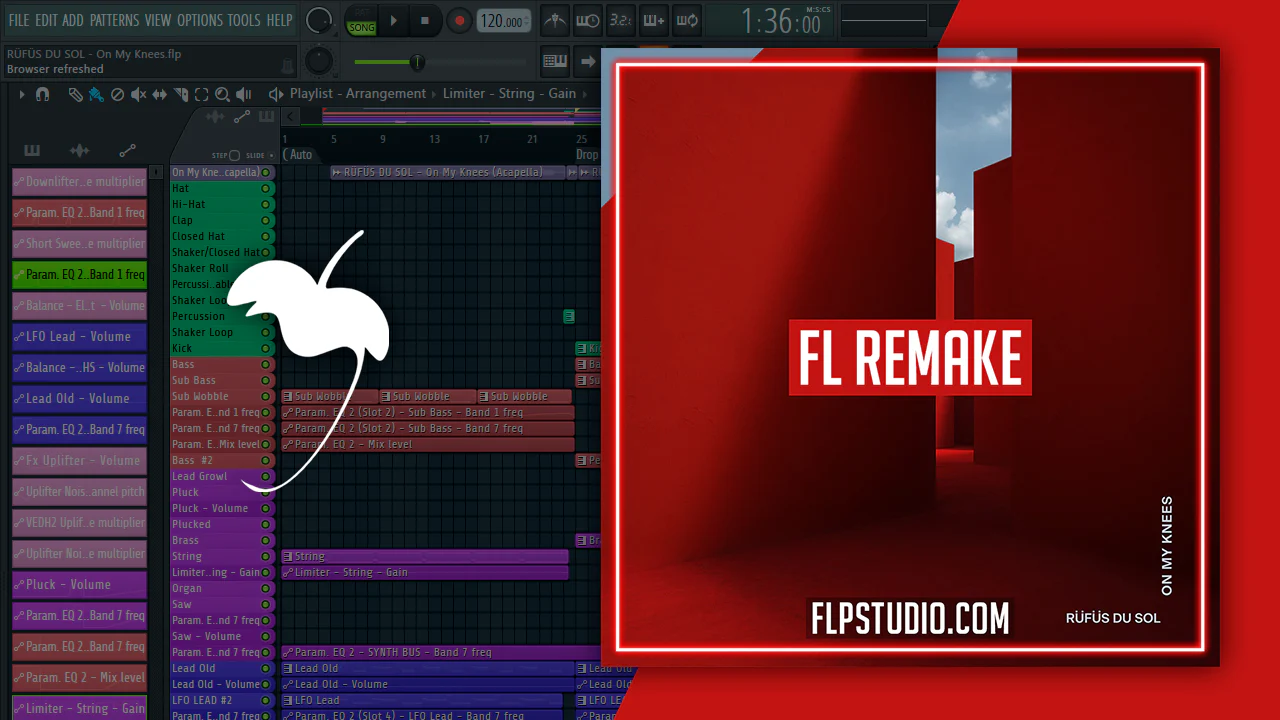The width and height of the screenshot is (1280, 720).
Task: Select the Fx Uplifter - Volume picker clip
Action: point(79,460)
